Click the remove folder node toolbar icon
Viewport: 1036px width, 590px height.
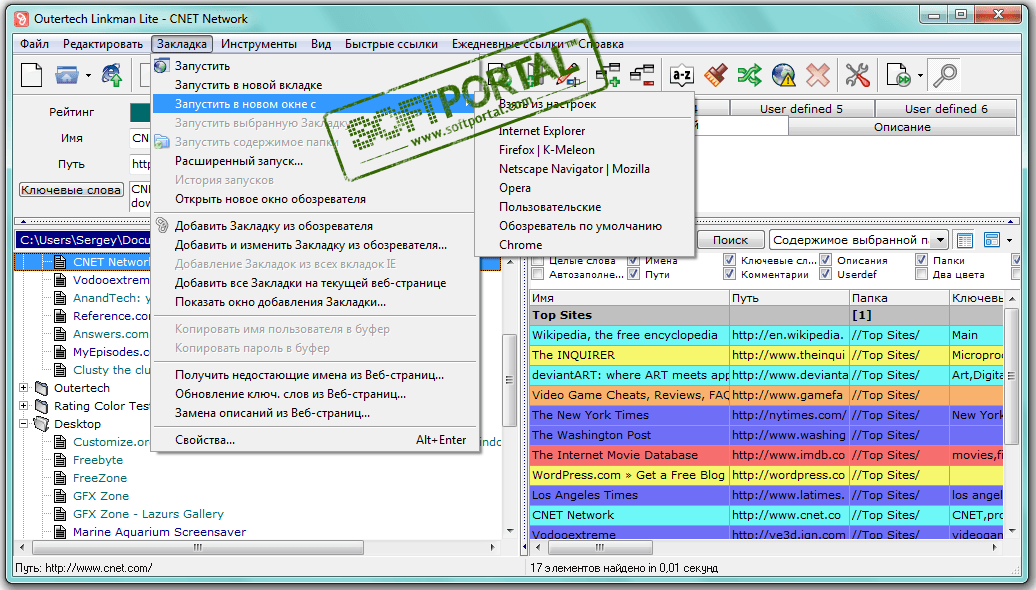click(x=642, y=75)
